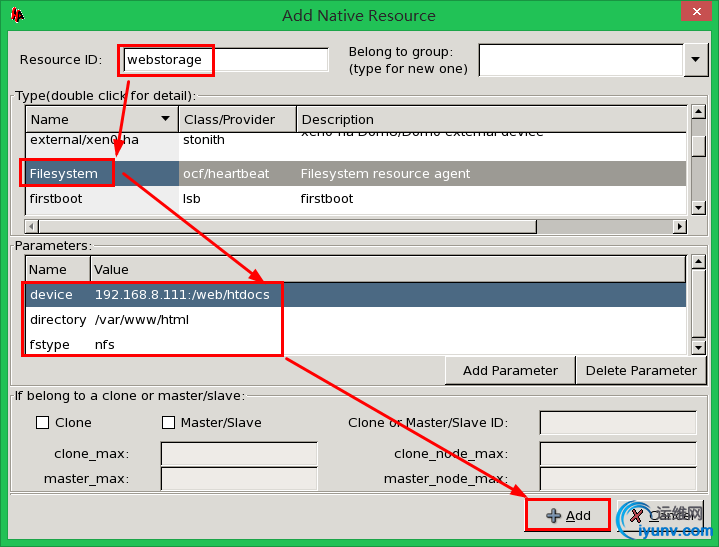Click the Description column header
719x547 pixels.
[x=492, y=119]
